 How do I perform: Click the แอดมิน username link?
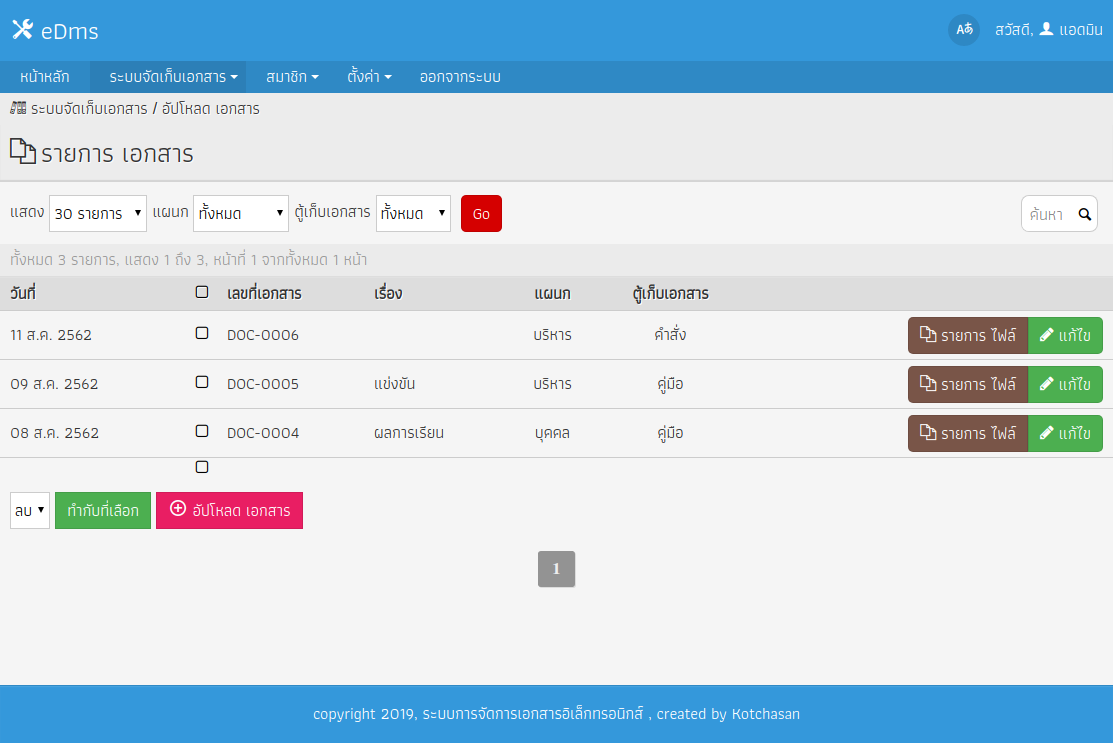coord(1080,30)
